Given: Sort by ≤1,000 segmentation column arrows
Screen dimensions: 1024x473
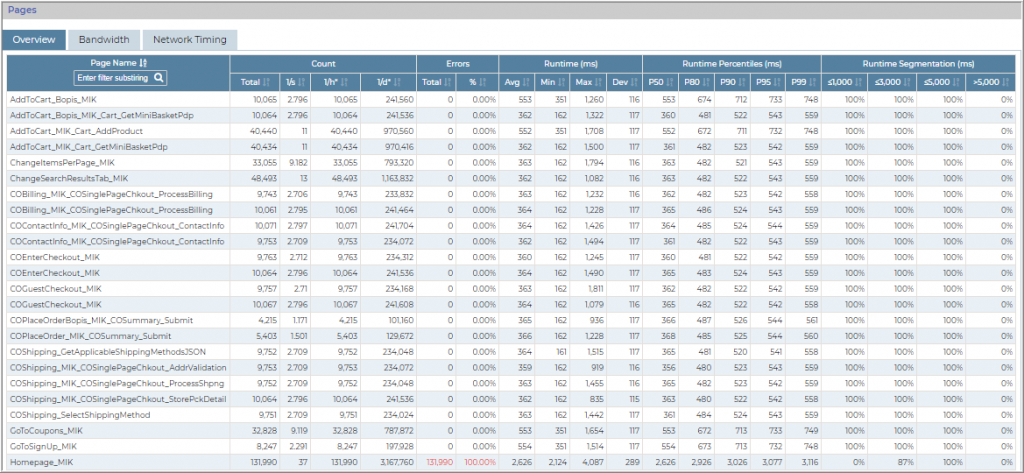Looking at the screenshot, I should [858, 83].
